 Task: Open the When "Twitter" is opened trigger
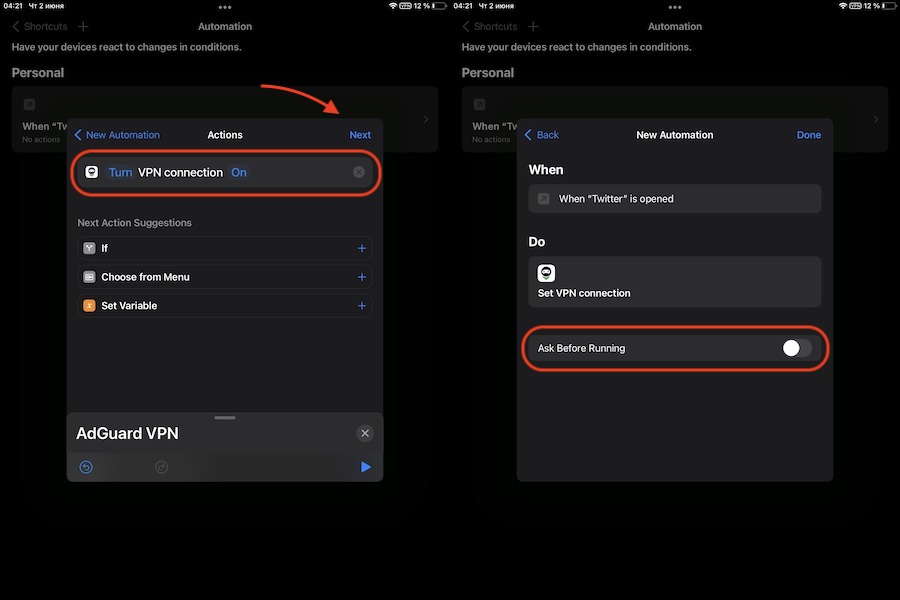[675, 199]
